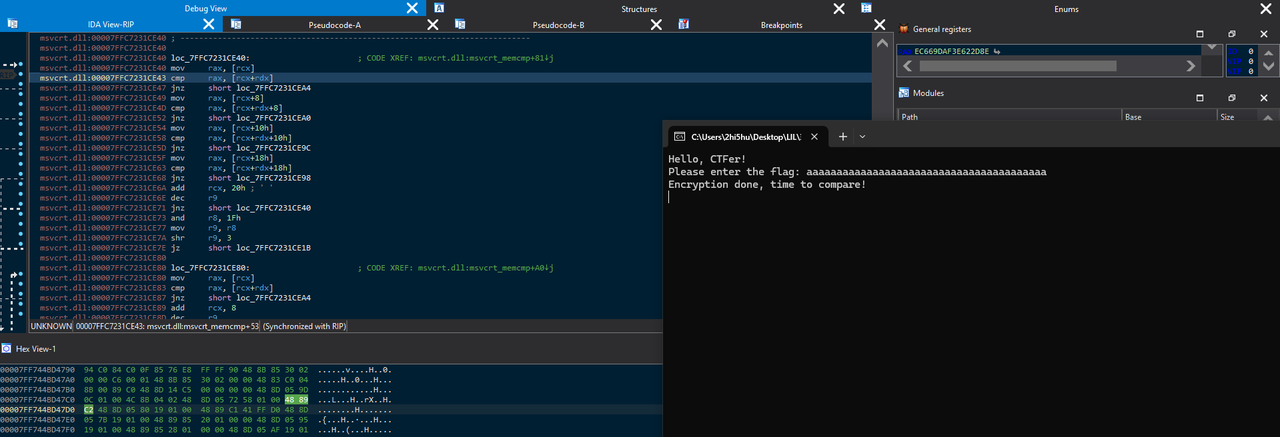1280x437 pixels.
Task: Click the General registers panel icon
Action: (905, 29)
